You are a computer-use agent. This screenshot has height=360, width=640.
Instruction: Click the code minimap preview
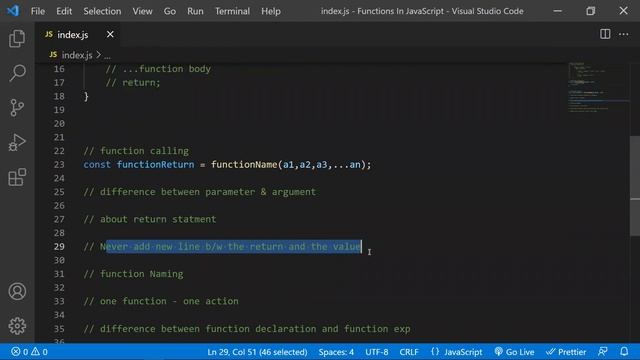[x=598, y=87]
